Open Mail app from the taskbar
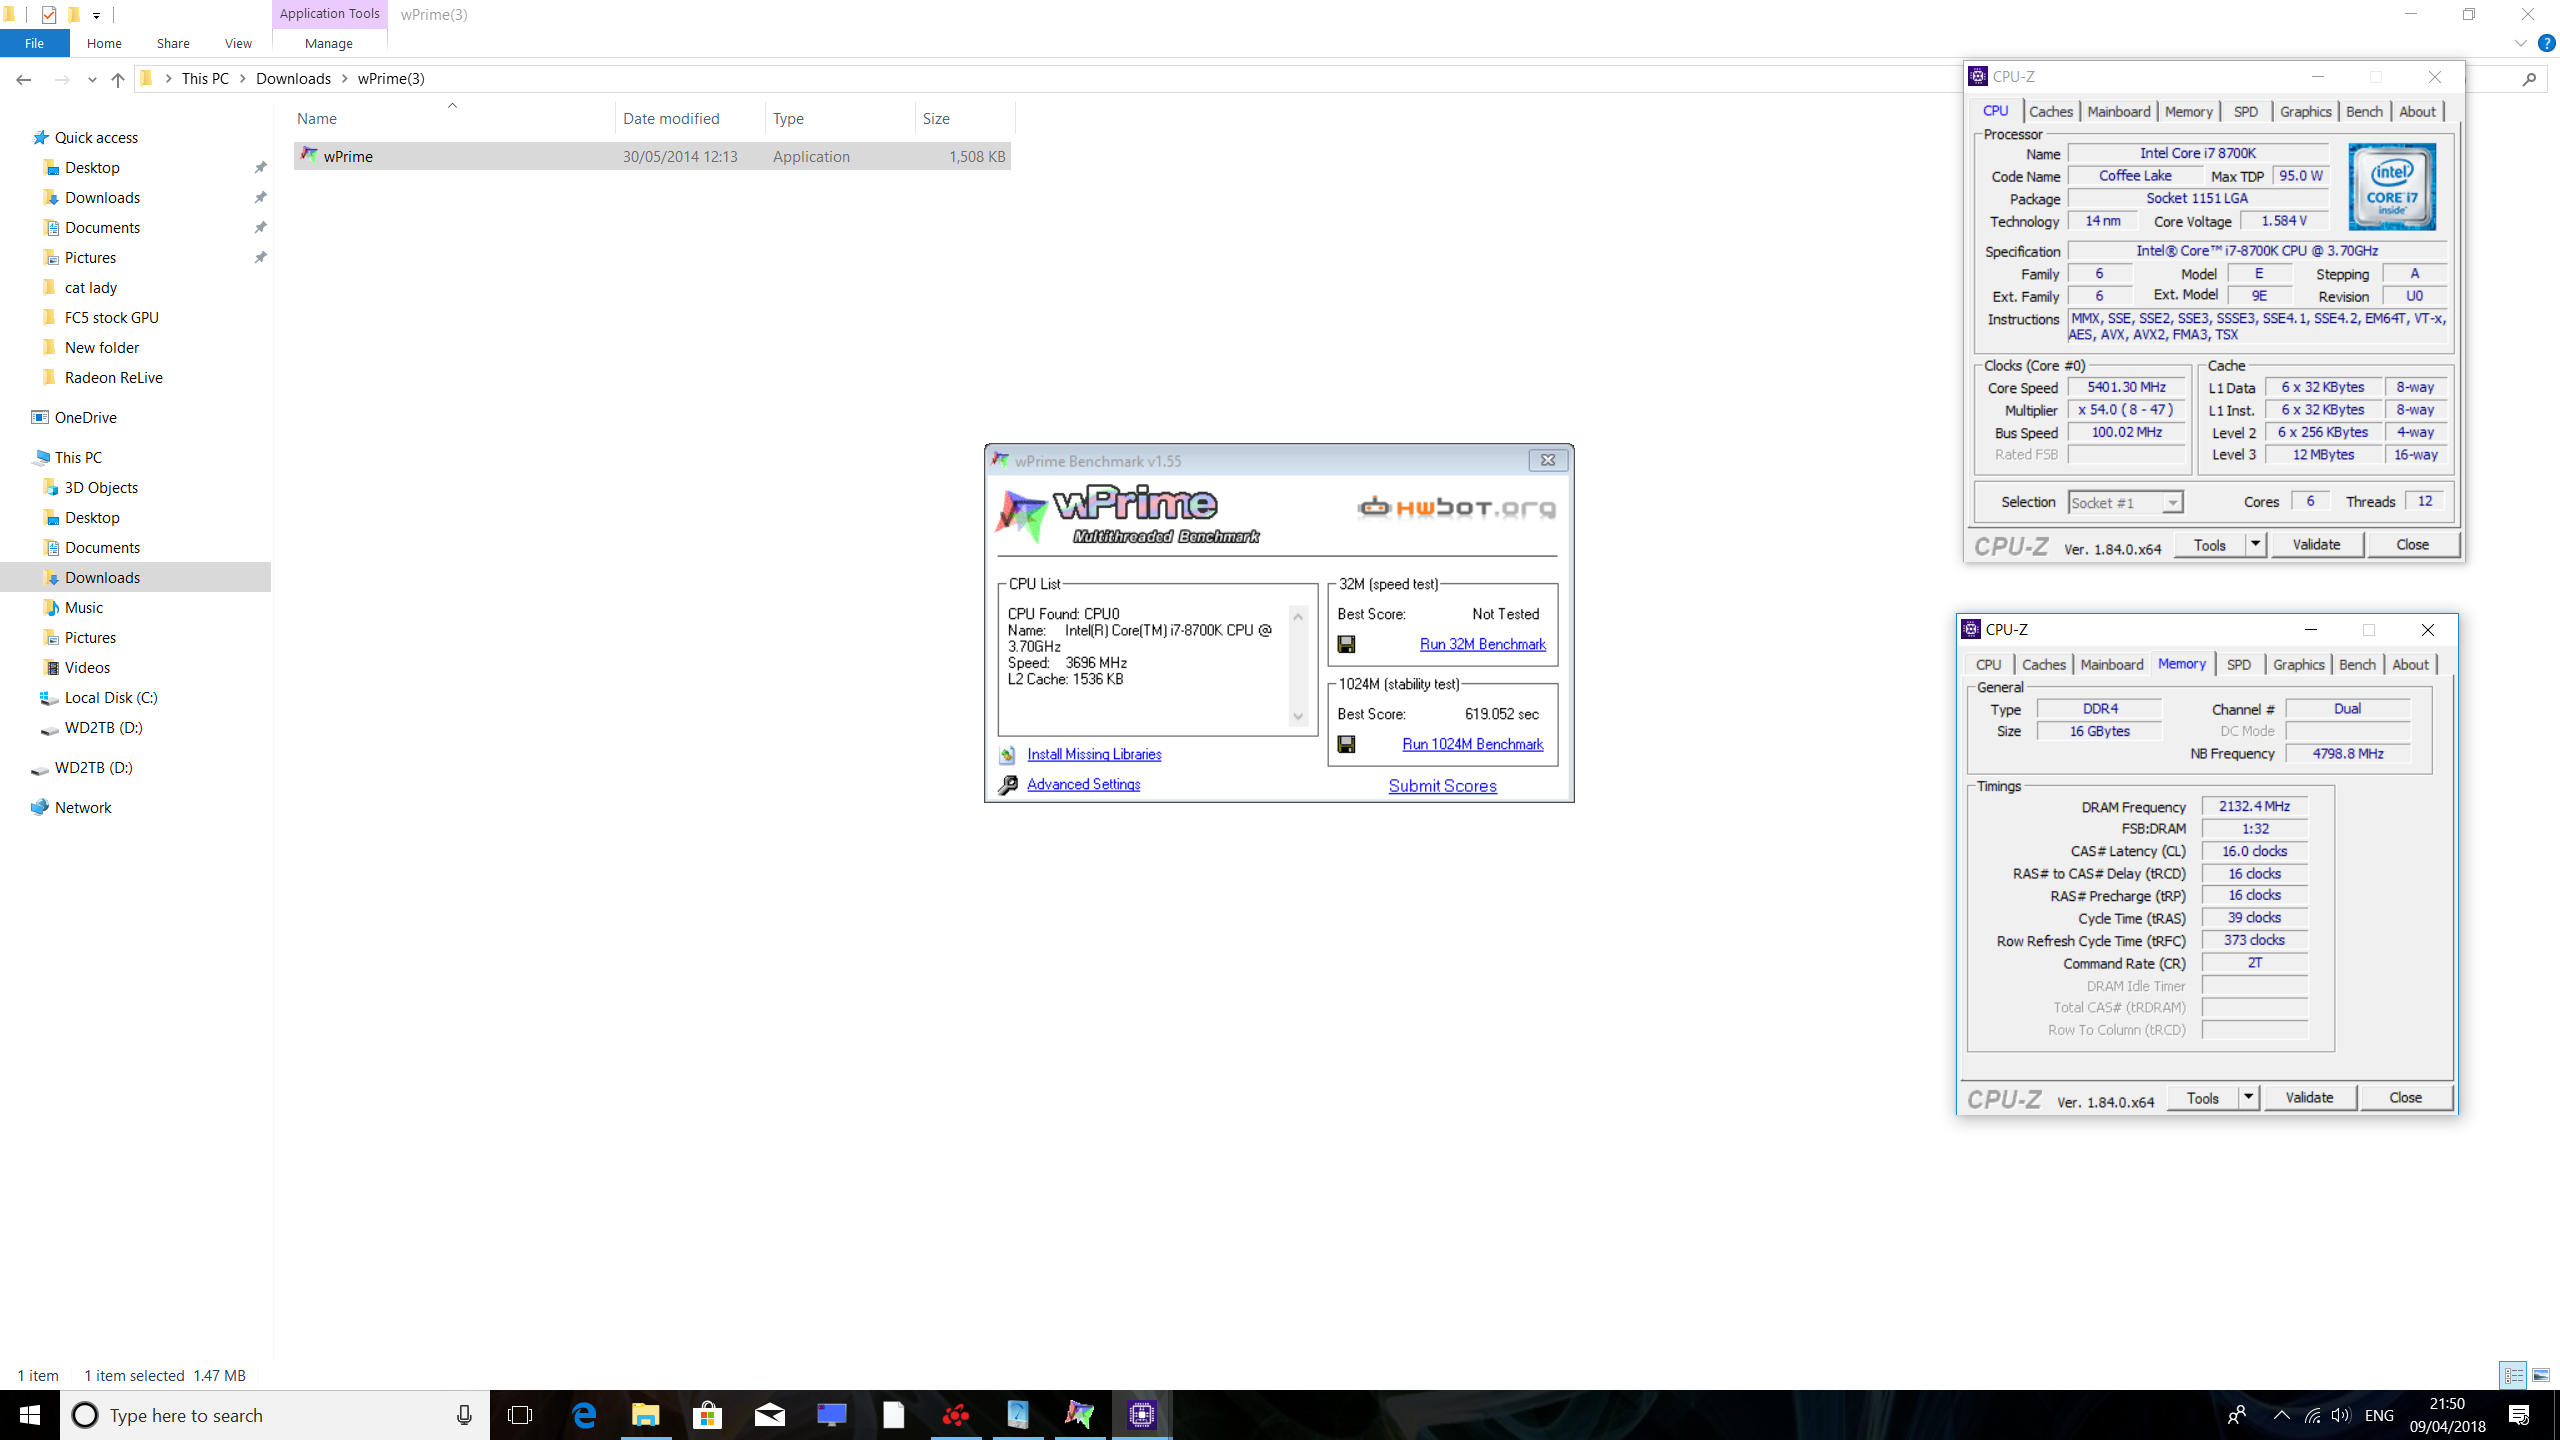Image resolution: width=2560 pixels, height=1440 pixels. click(x=770, y=1415)
